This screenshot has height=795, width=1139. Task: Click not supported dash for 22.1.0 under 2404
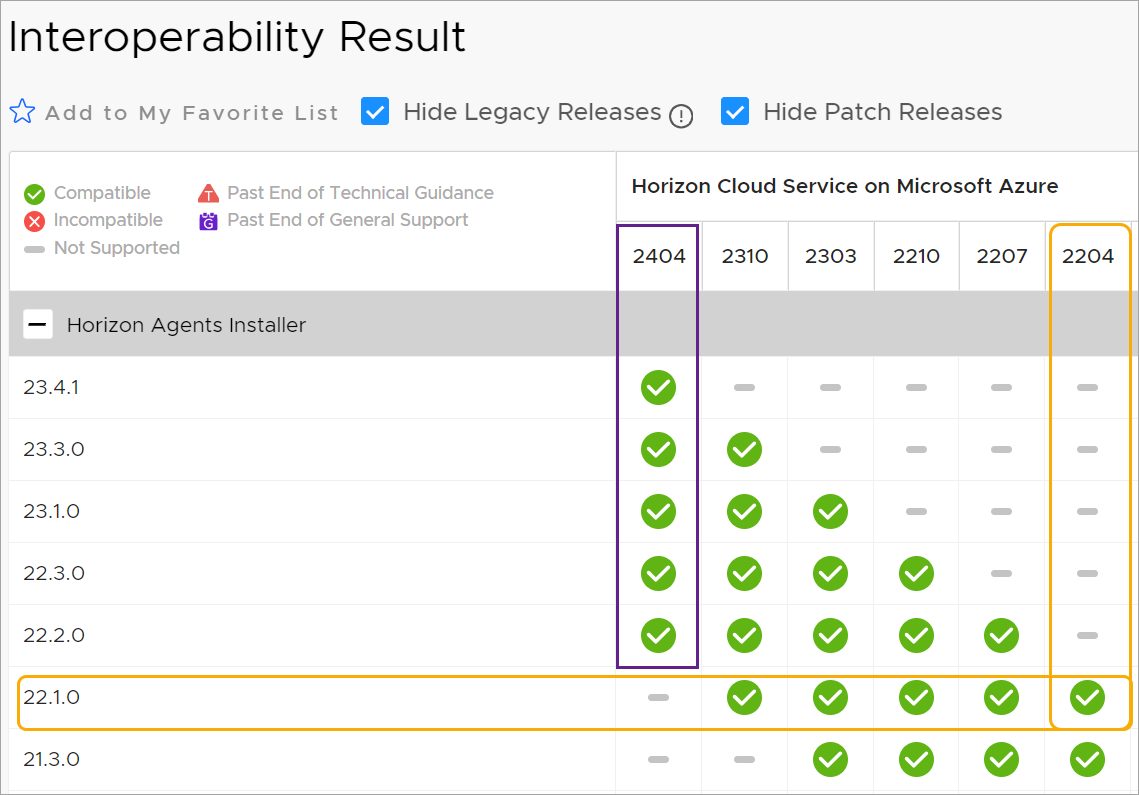(x=658, y=698)
